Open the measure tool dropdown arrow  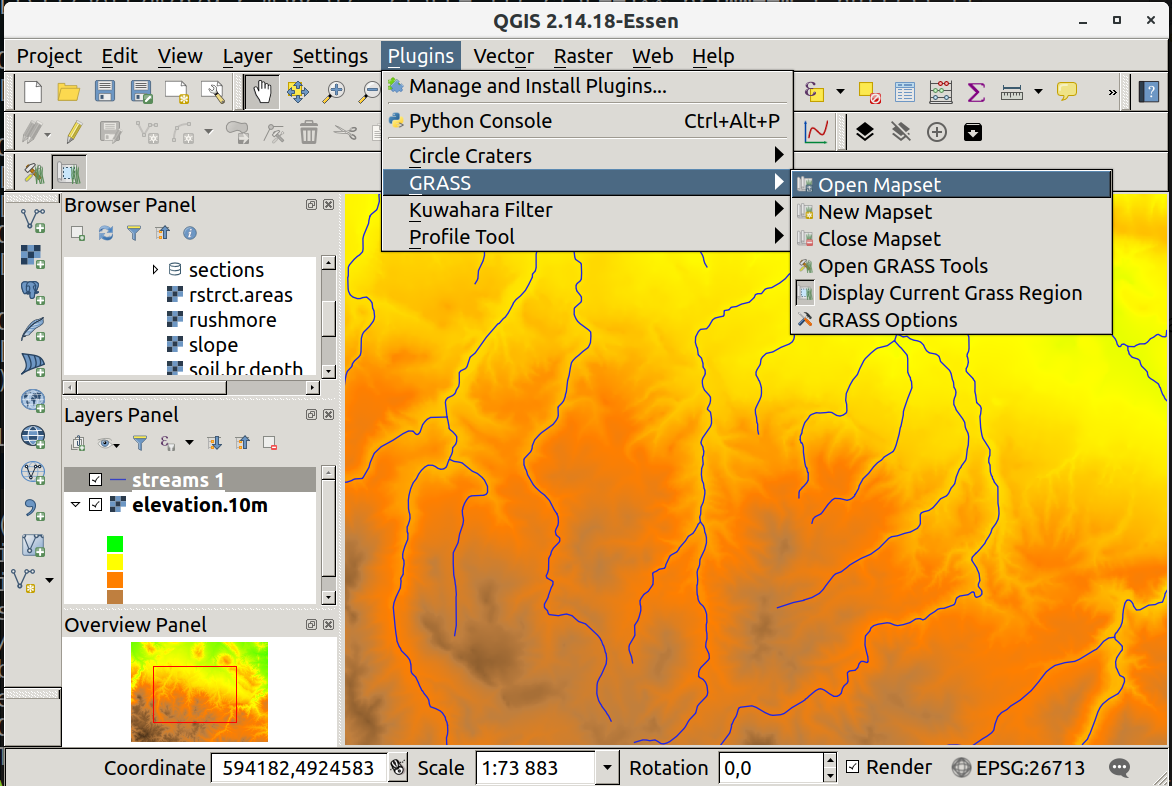pyautogui.click(x=1038, y=92)
